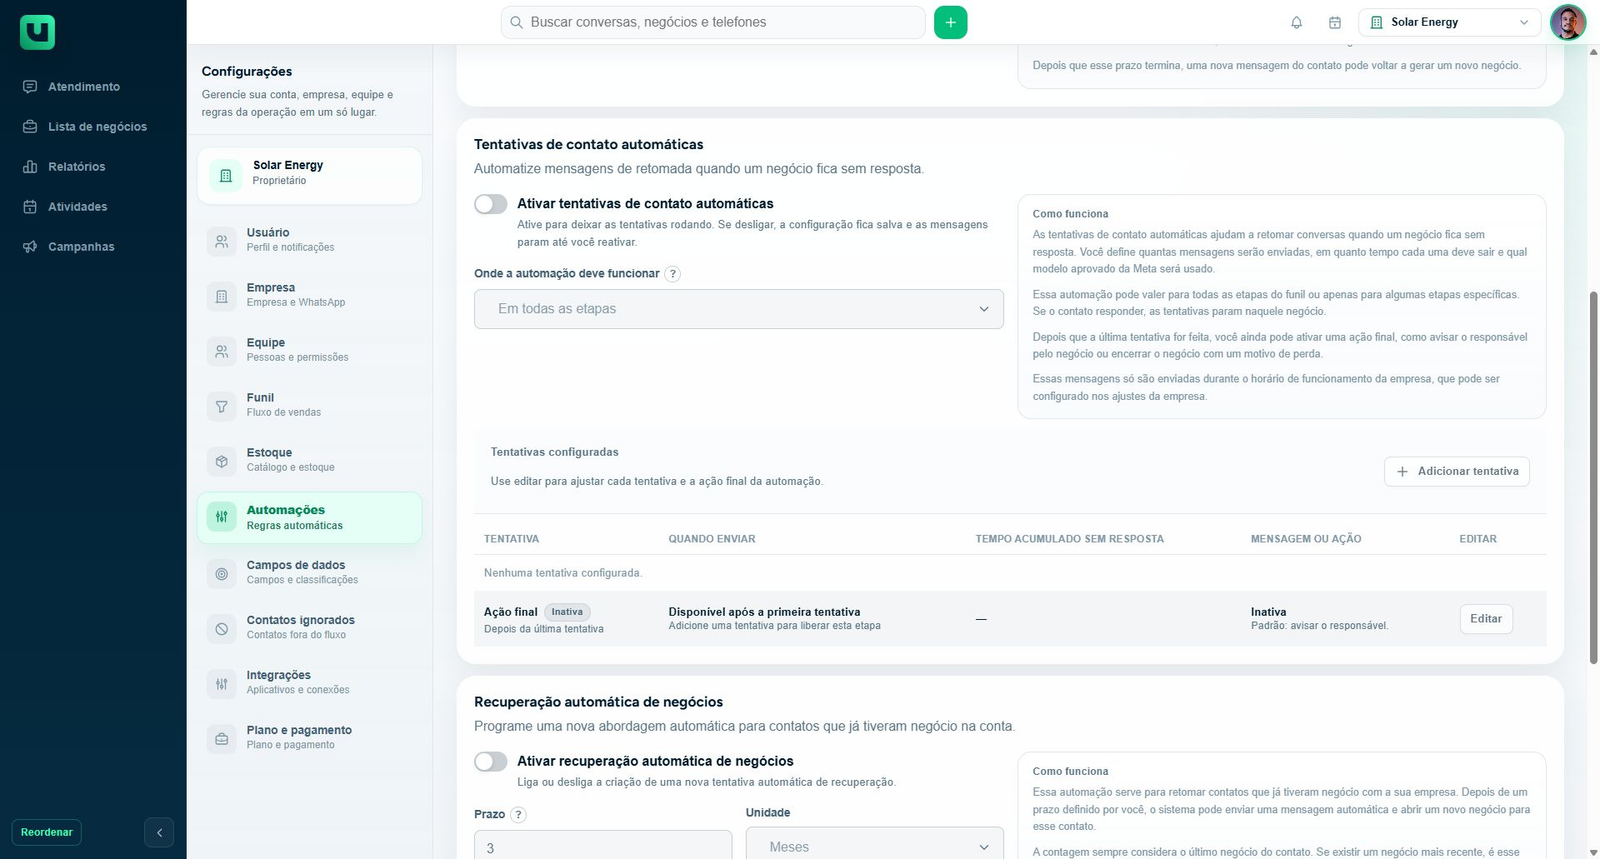Open the Equipe settings icon
Viewport: 1600px width, 859px height.
click(221, 351)
